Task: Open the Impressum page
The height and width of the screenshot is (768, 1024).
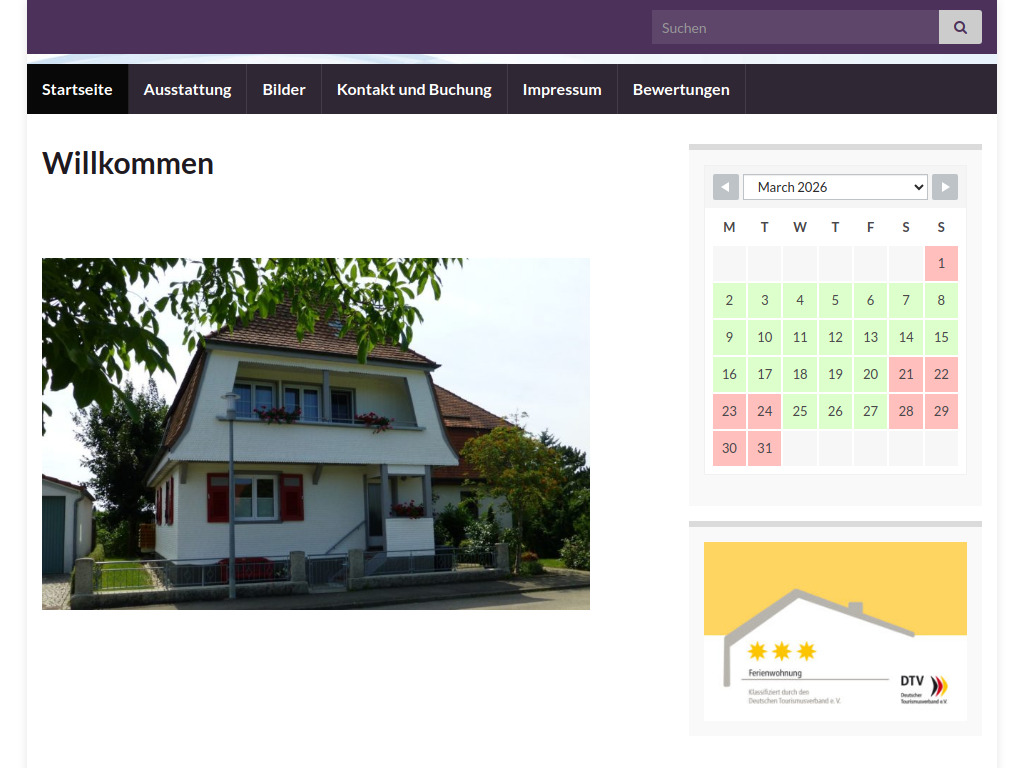Action: tap(562, 88)
